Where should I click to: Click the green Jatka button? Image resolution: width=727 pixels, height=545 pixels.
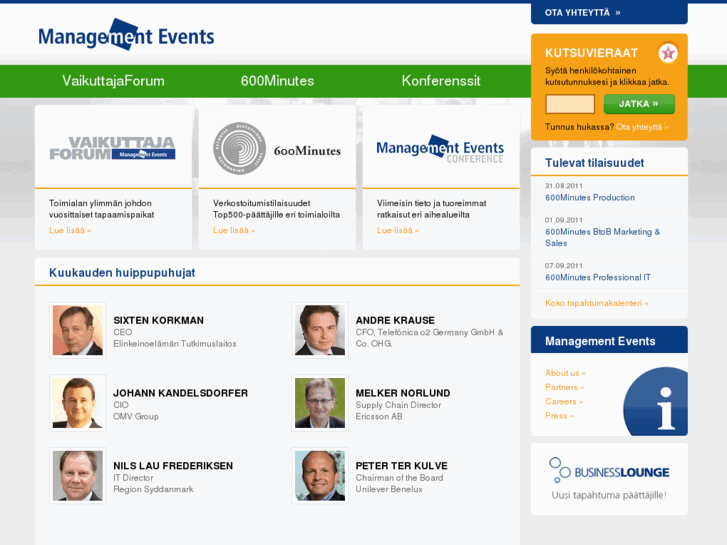(x=639, y=104)
